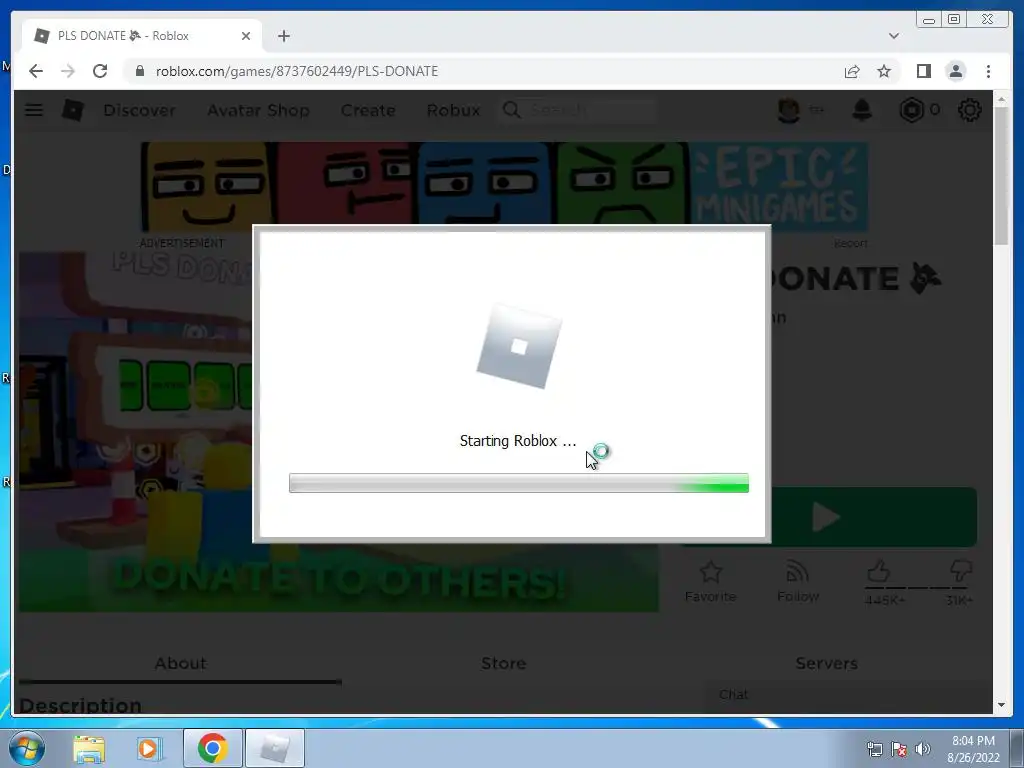Expand the tab search chevron
Image resolution: width=1024 pixels, height=768 pixels.
[x=893, y=36]
